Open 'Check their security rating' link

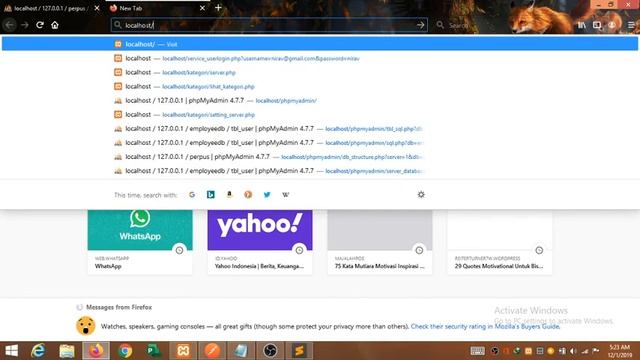click(485, 327)
